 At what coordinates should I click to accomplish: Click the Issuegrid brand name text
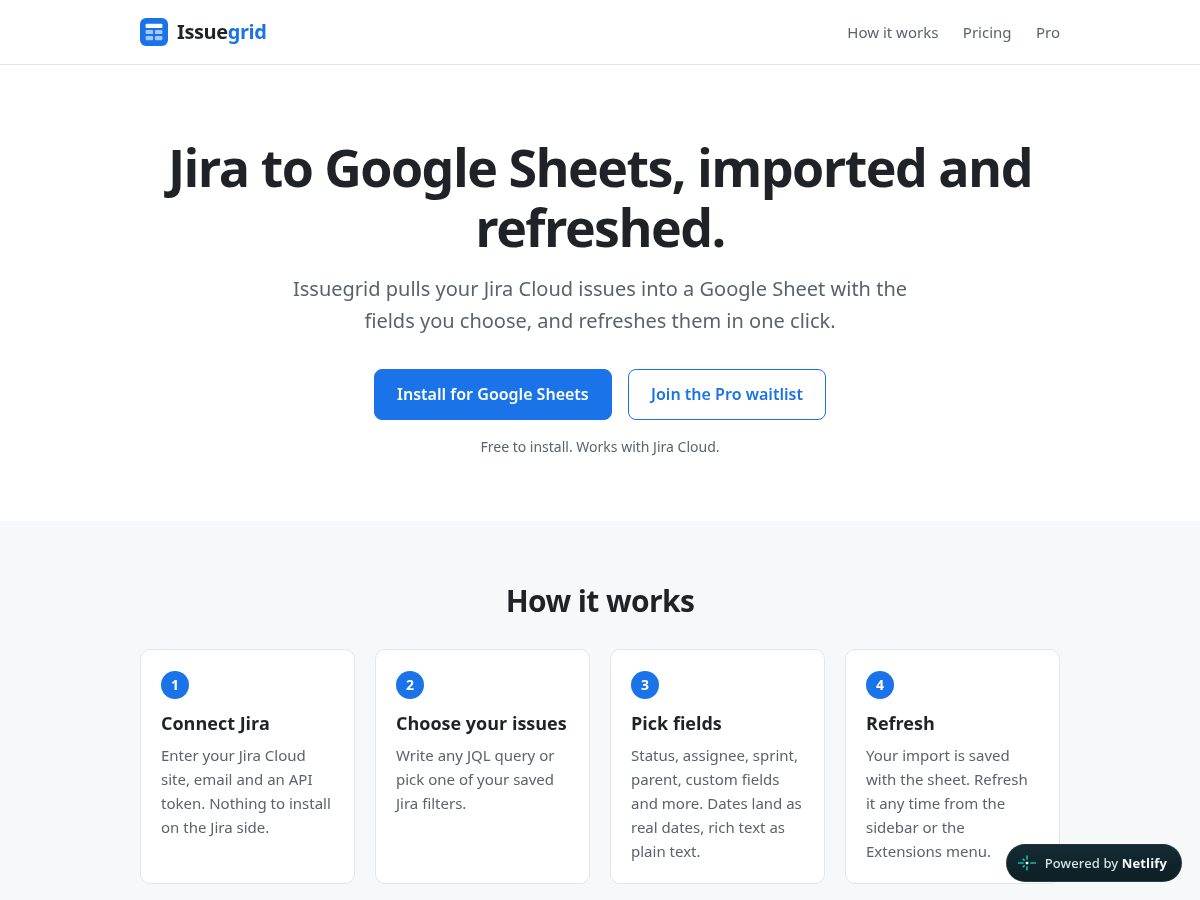(x=221, y=32)
